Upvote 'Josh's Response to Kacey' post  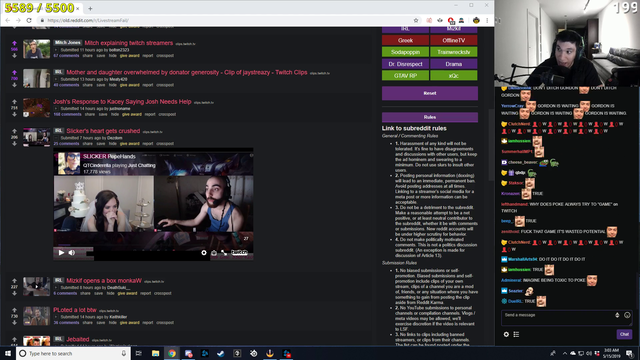click(x=14, y=102)
